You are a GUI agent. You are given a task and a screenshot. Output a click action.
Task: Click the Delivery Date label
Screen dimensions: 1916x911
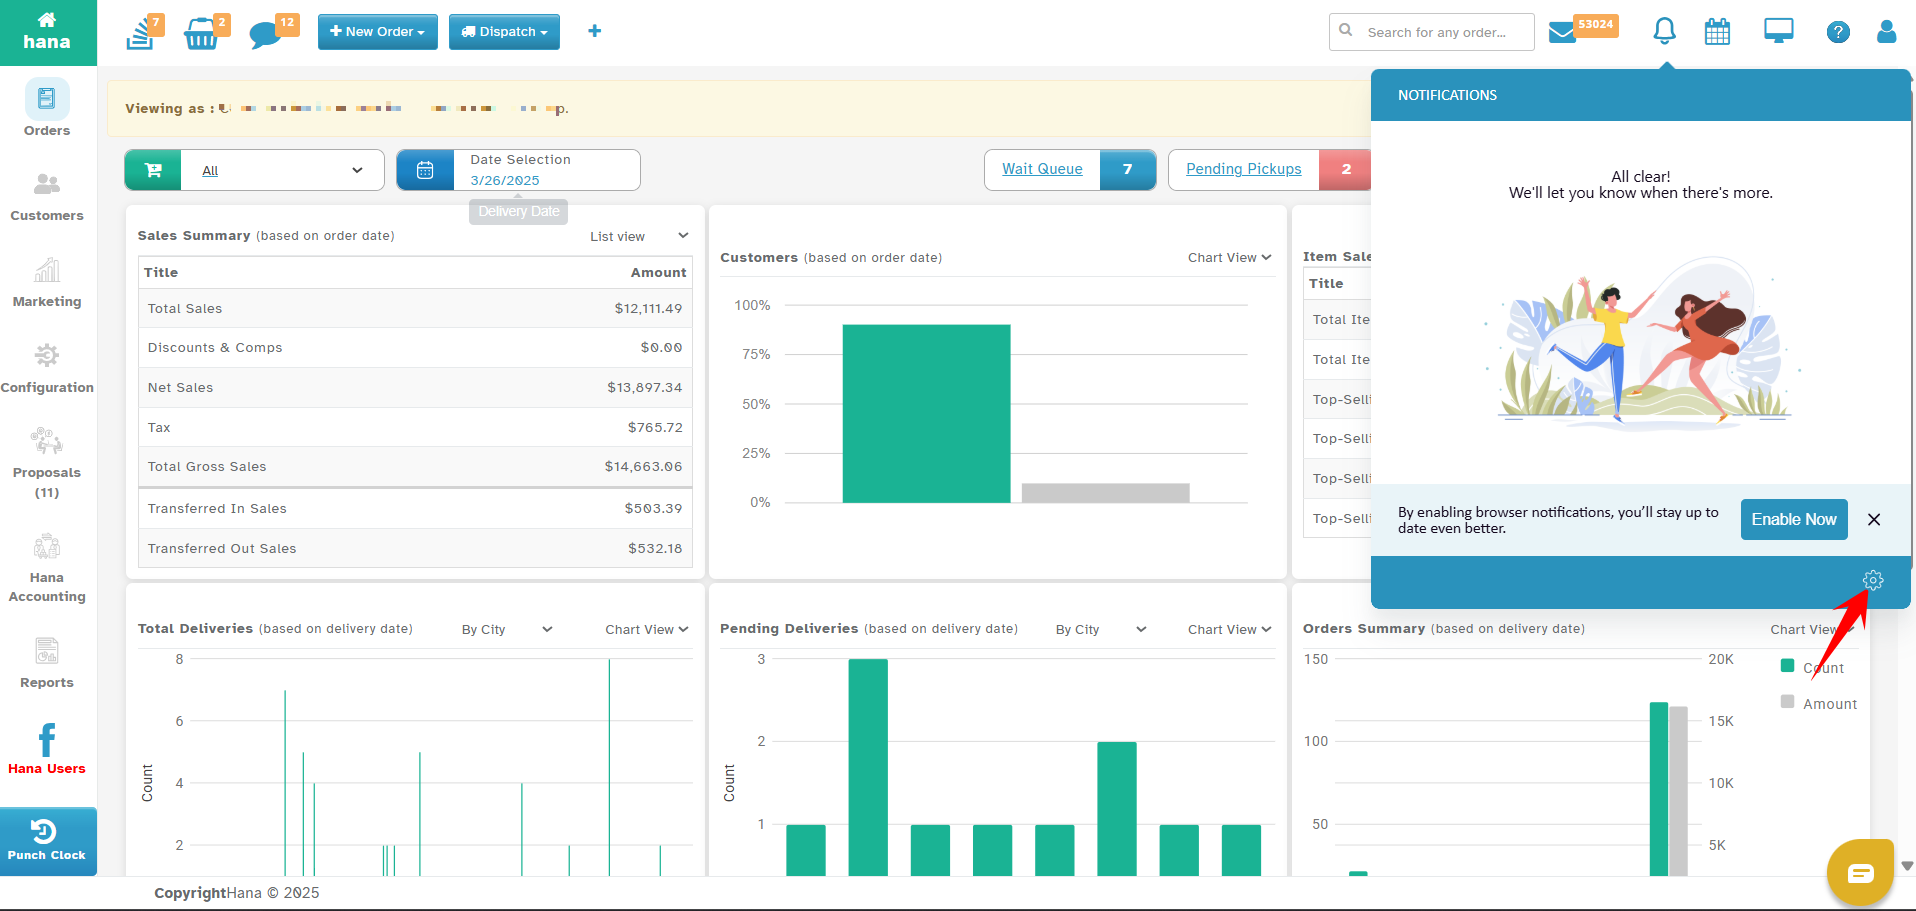[x=519, y=211]
